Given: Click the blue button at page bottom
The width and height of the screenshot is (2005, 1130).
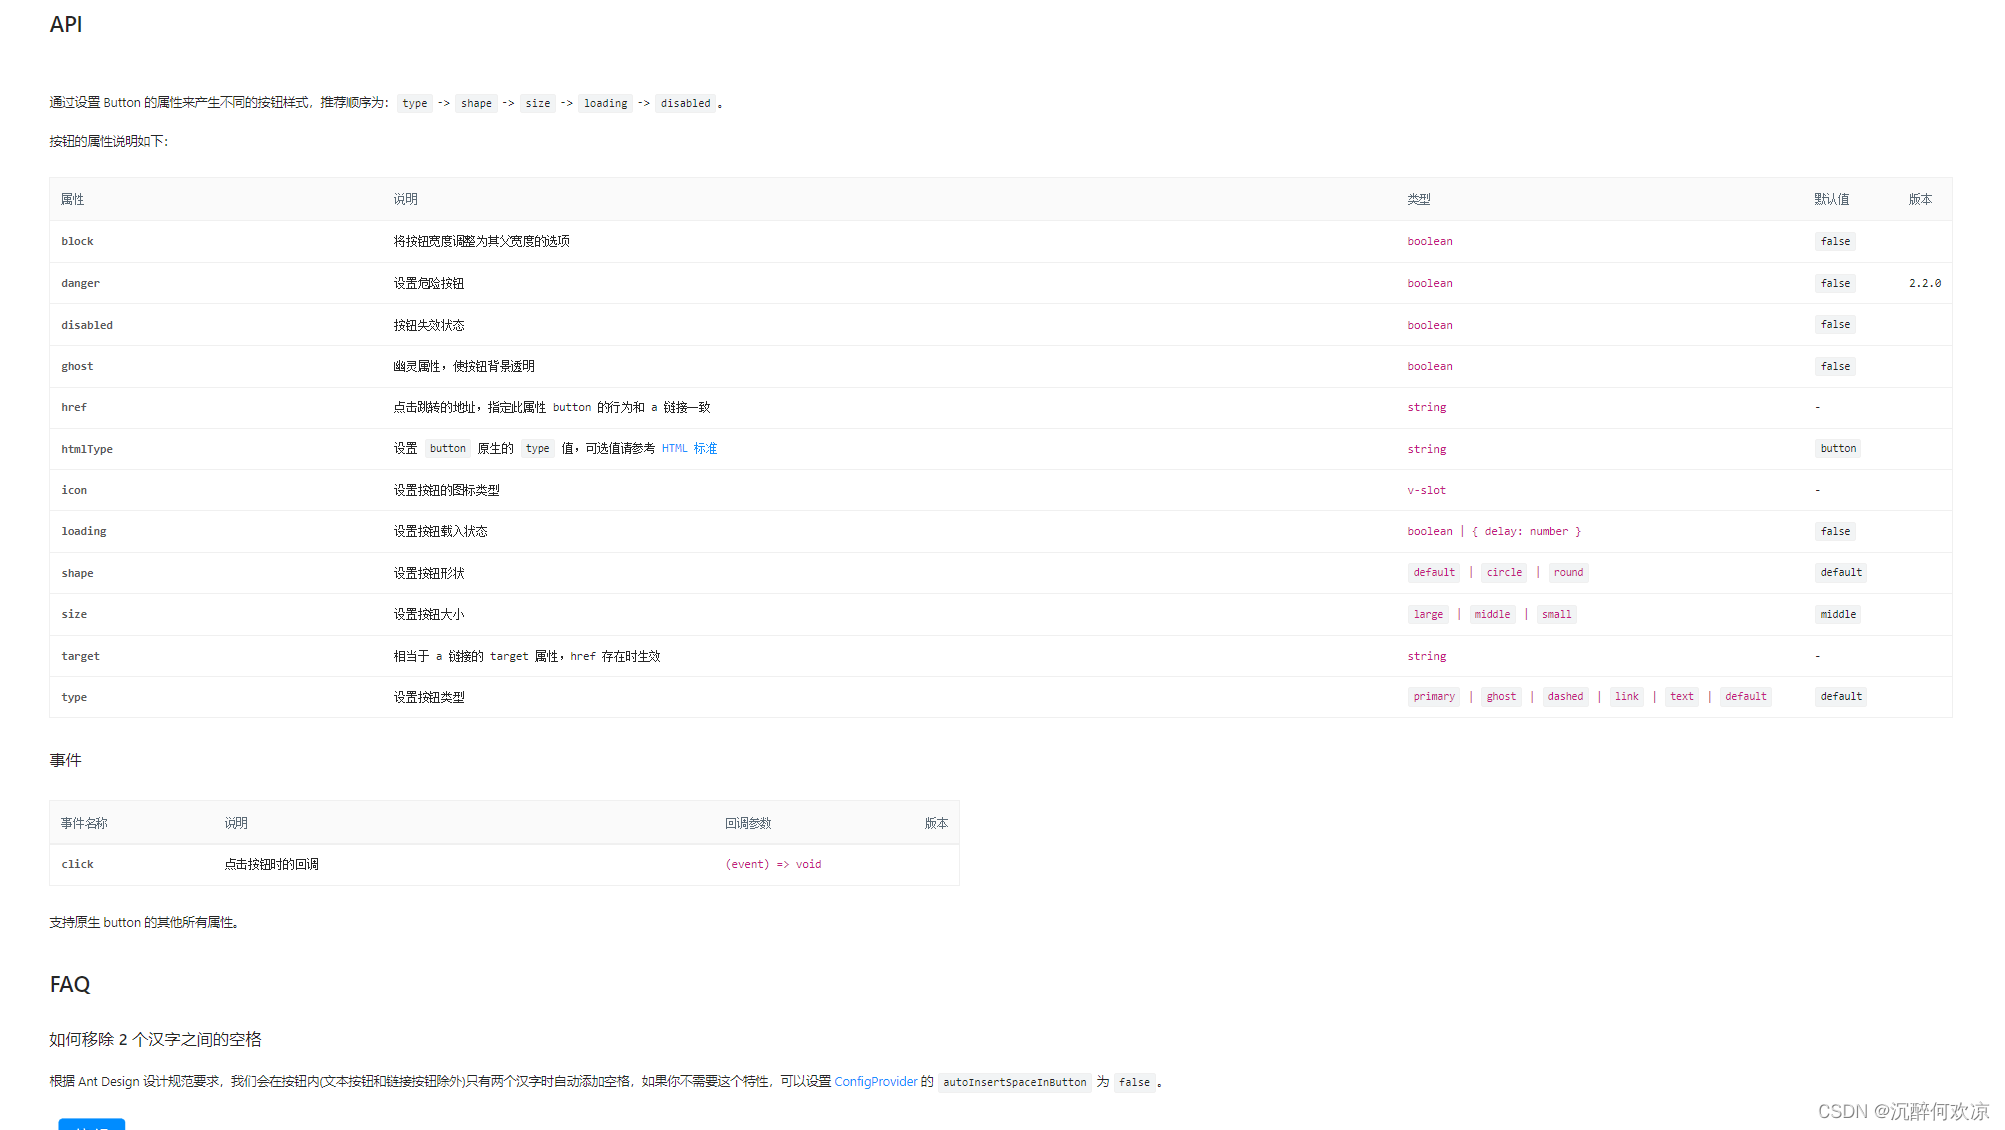Looking at the screenshot, I should (92, 1124).
